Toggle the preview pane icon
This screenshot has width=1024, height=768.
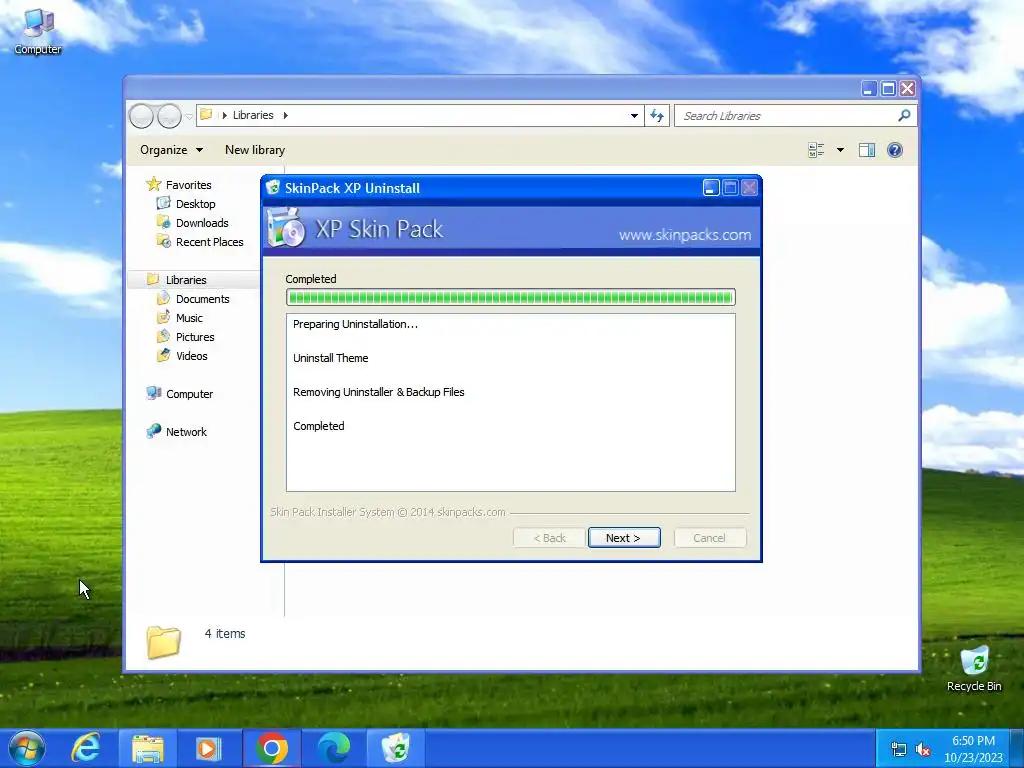click(x=867, y=150)
